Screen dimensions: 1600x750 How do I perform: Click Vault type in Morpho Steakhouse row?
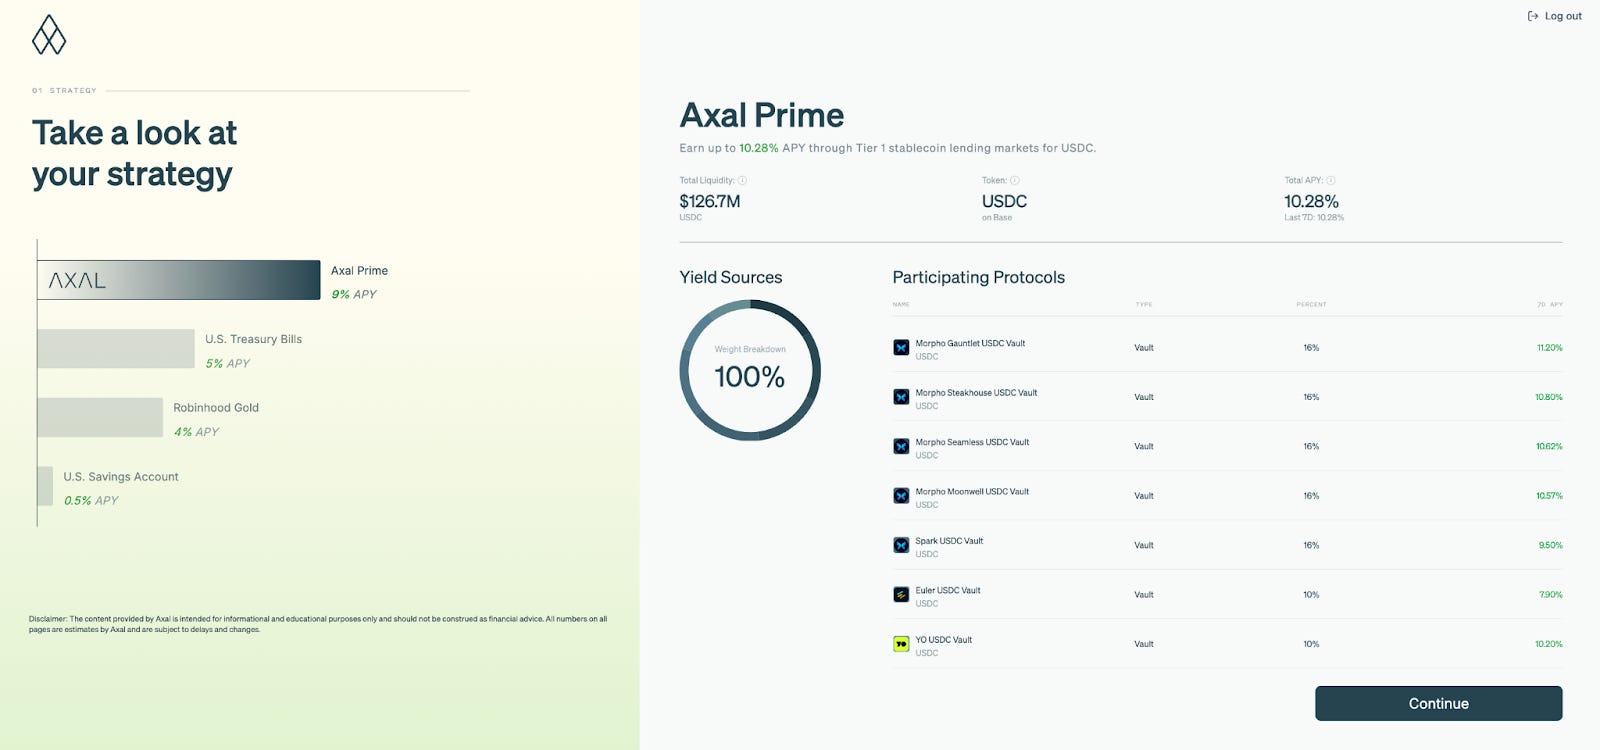pos(1144,397)
